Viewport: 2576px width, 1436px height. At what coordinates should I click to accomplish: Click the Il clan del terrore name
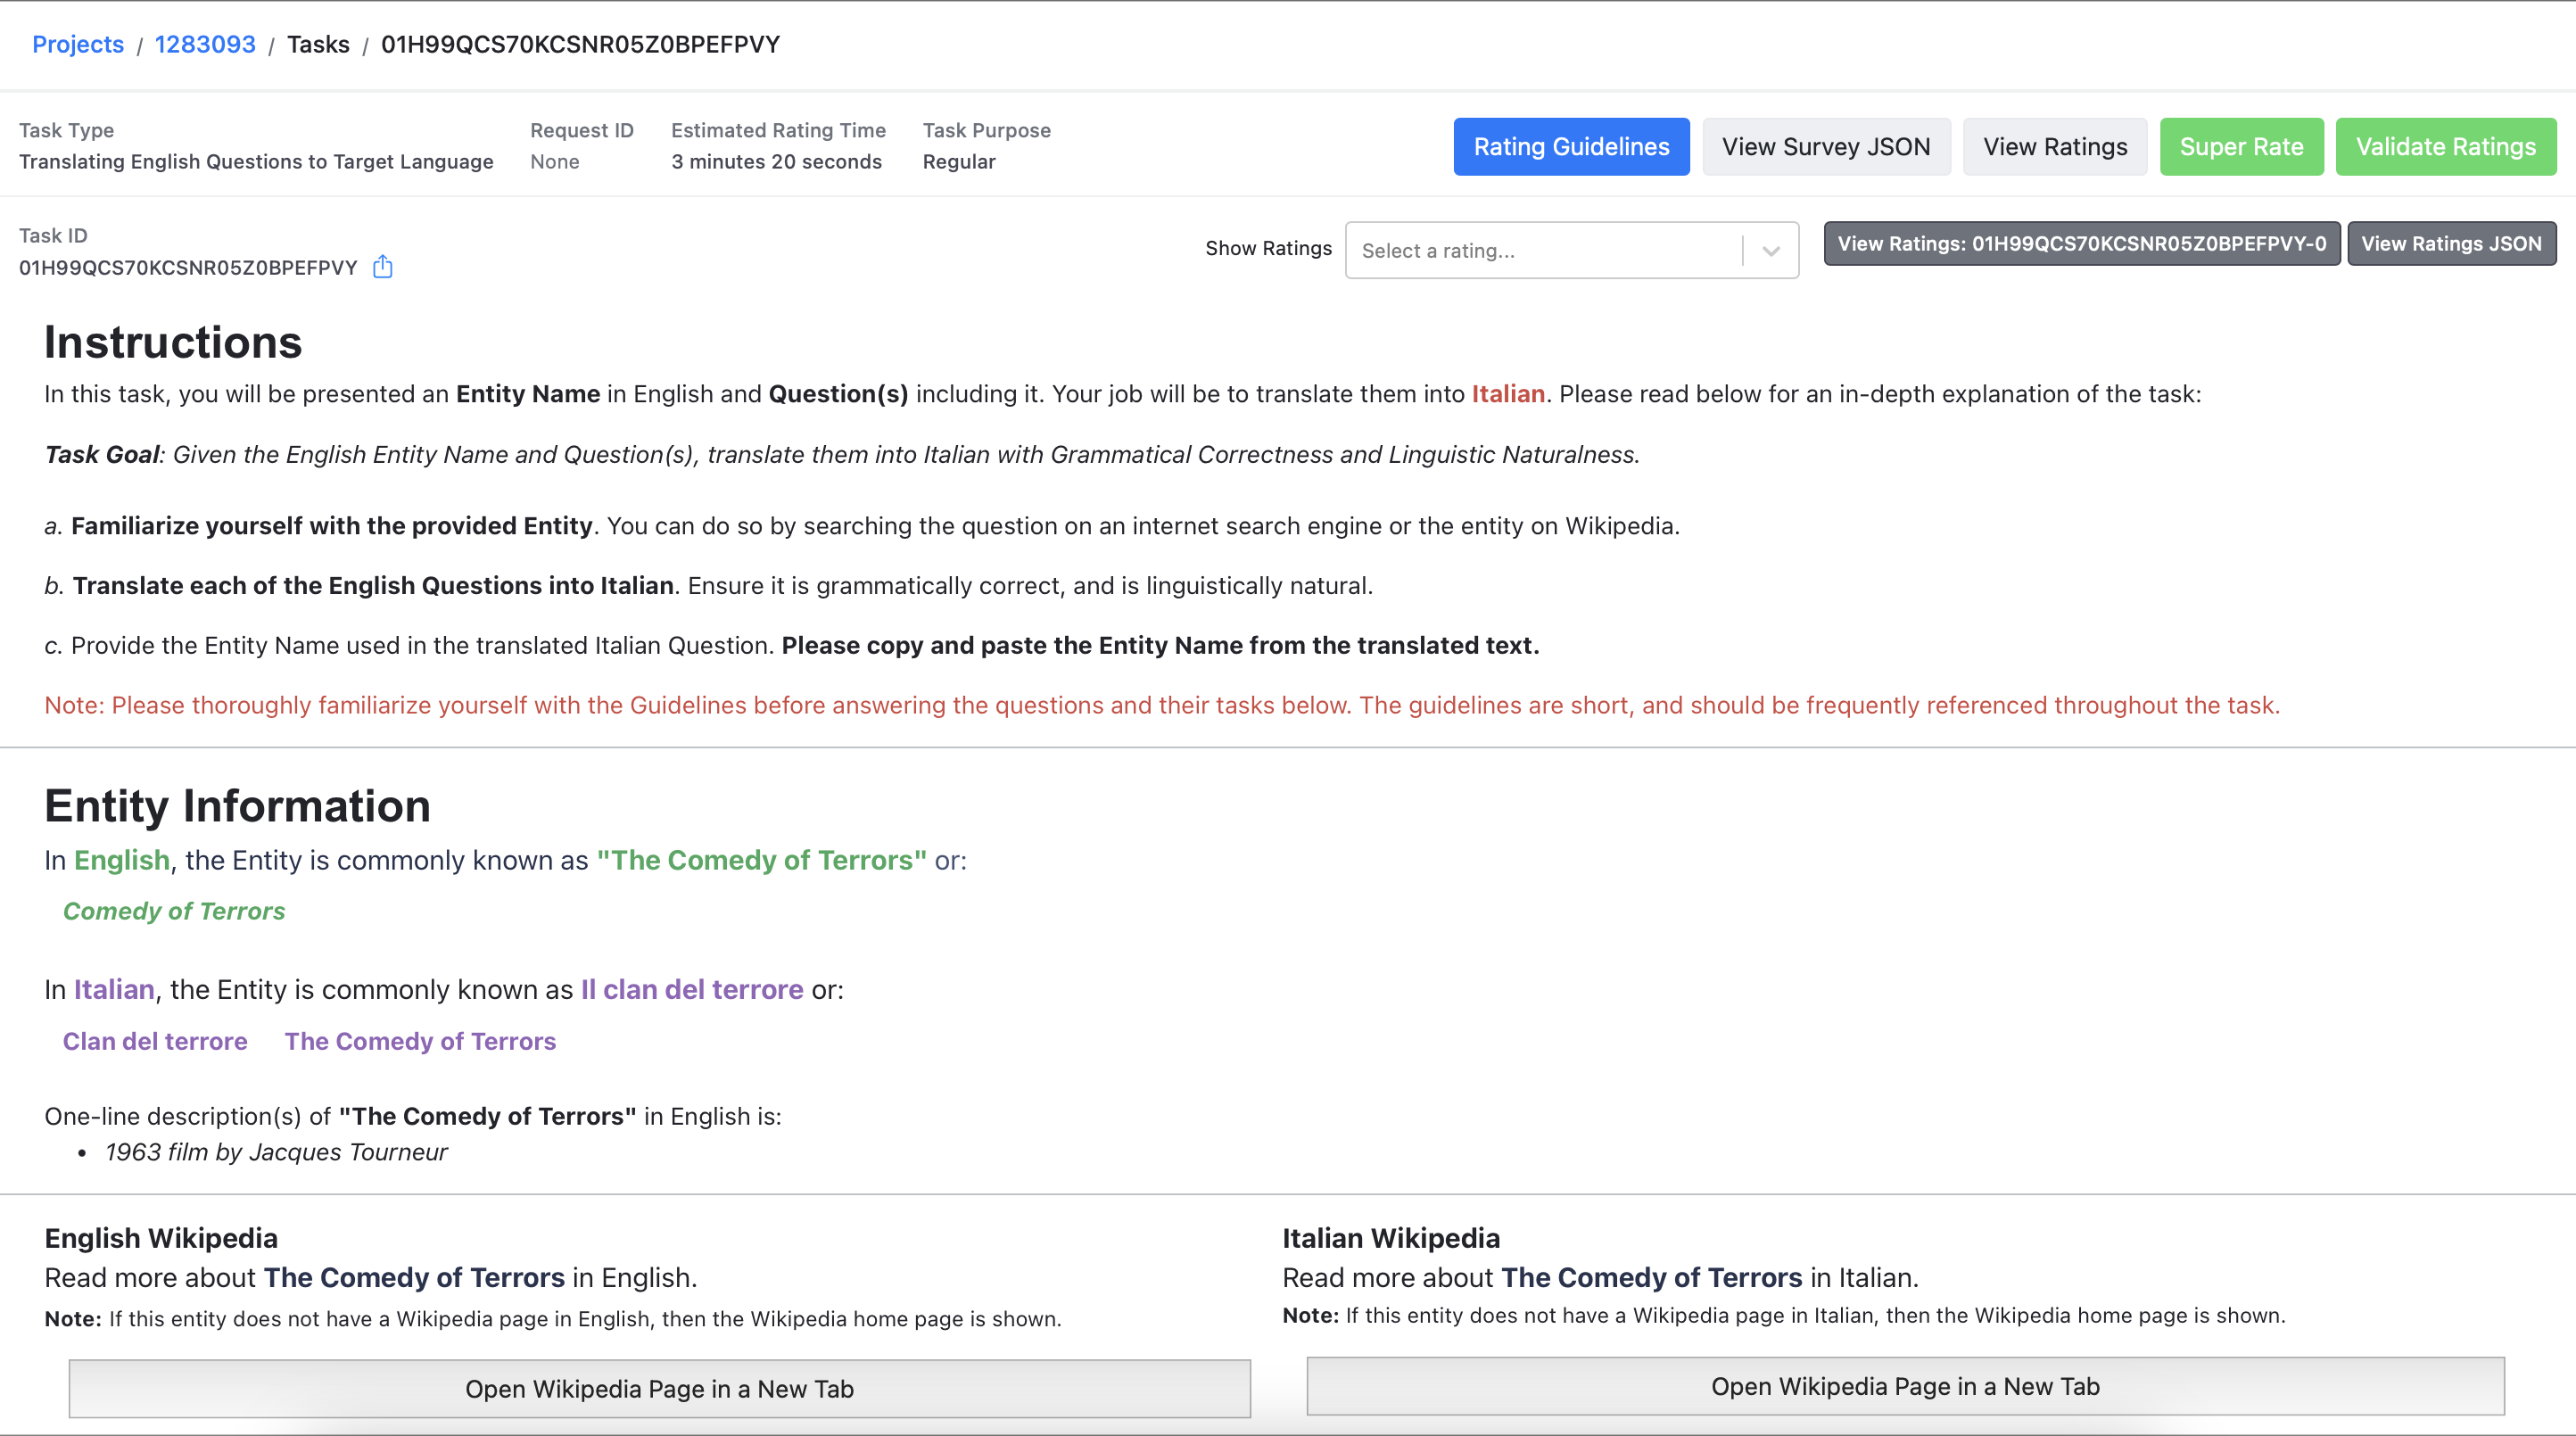point(692,989)
